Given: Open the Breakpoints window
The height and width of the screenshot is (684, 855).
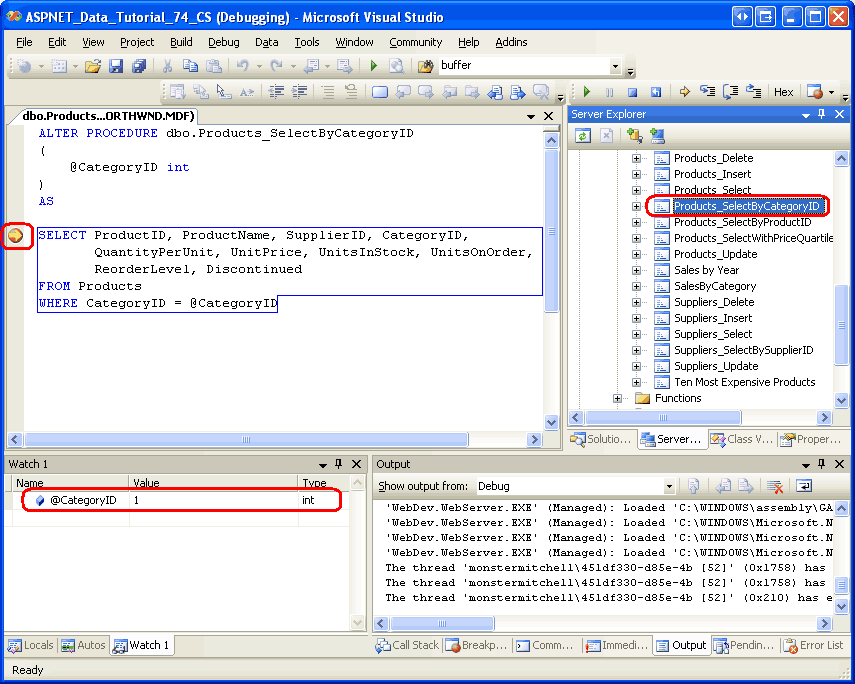Looking at the screenshot, I should [x=477, y=645].
